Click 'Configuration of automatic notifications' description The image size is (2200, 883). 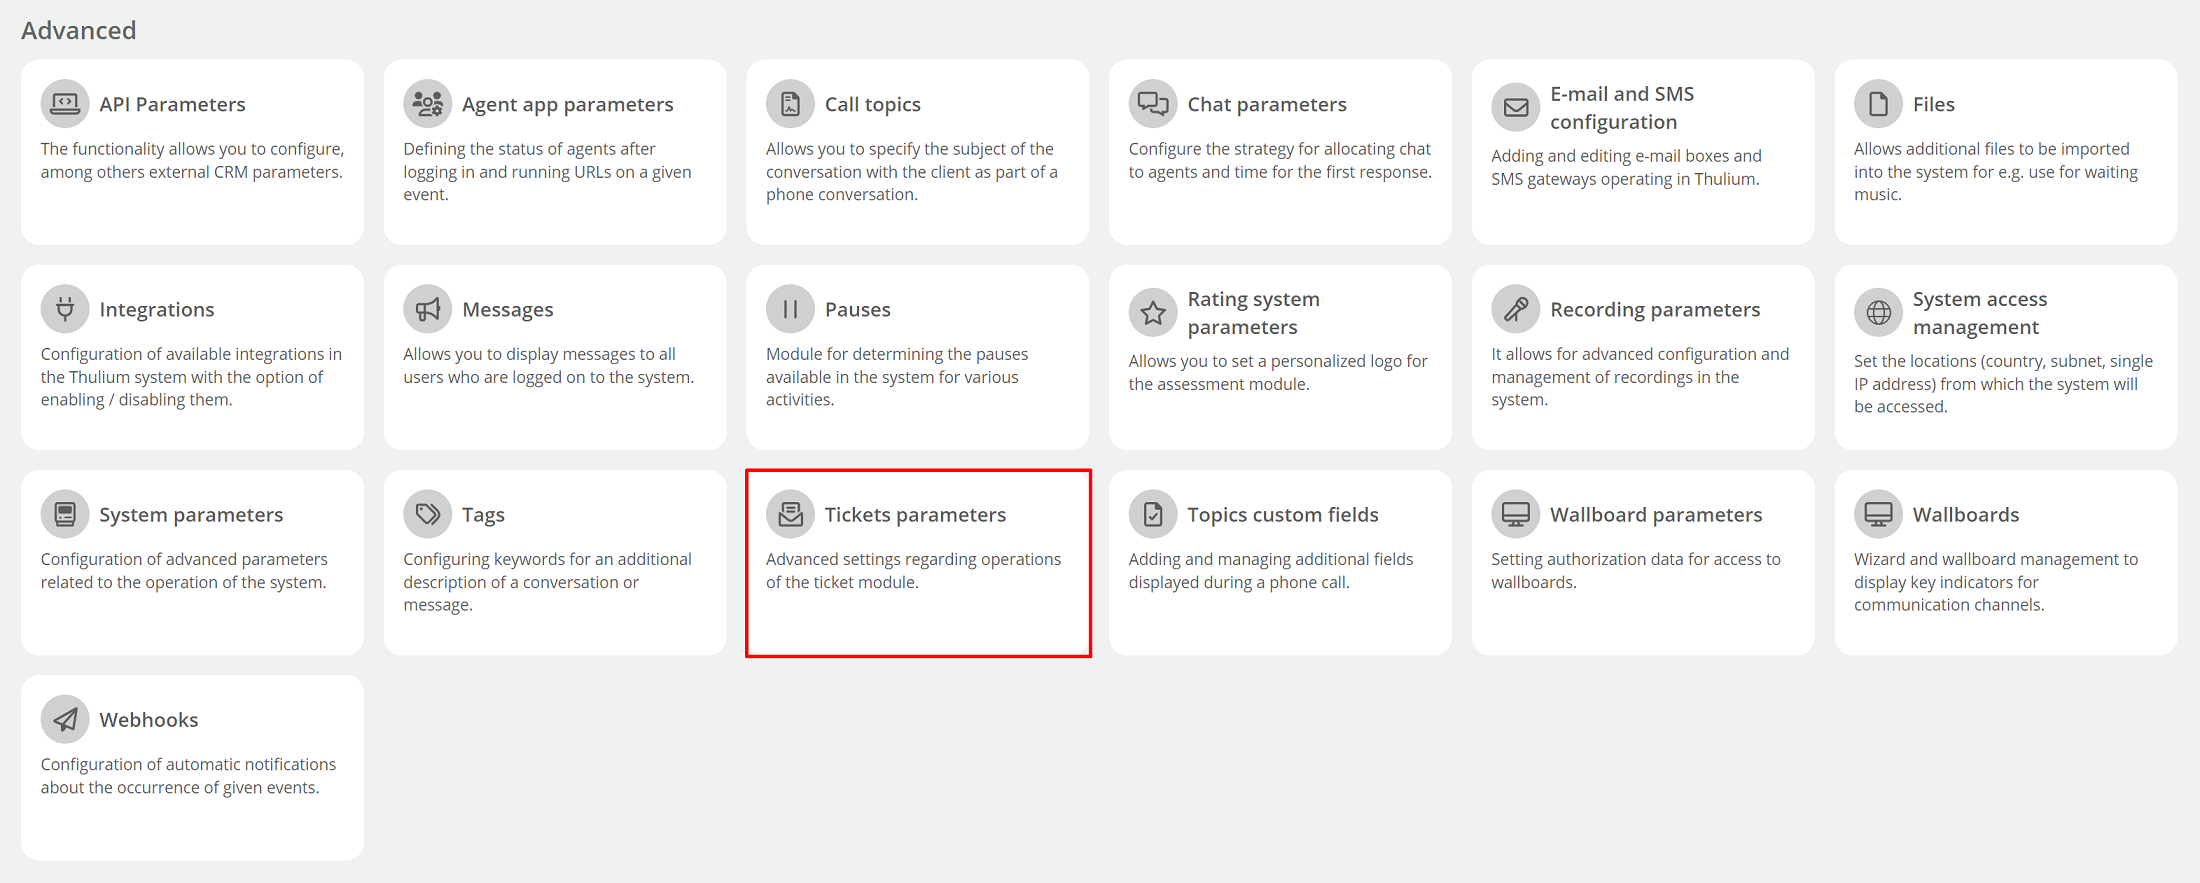pos(188,775)
